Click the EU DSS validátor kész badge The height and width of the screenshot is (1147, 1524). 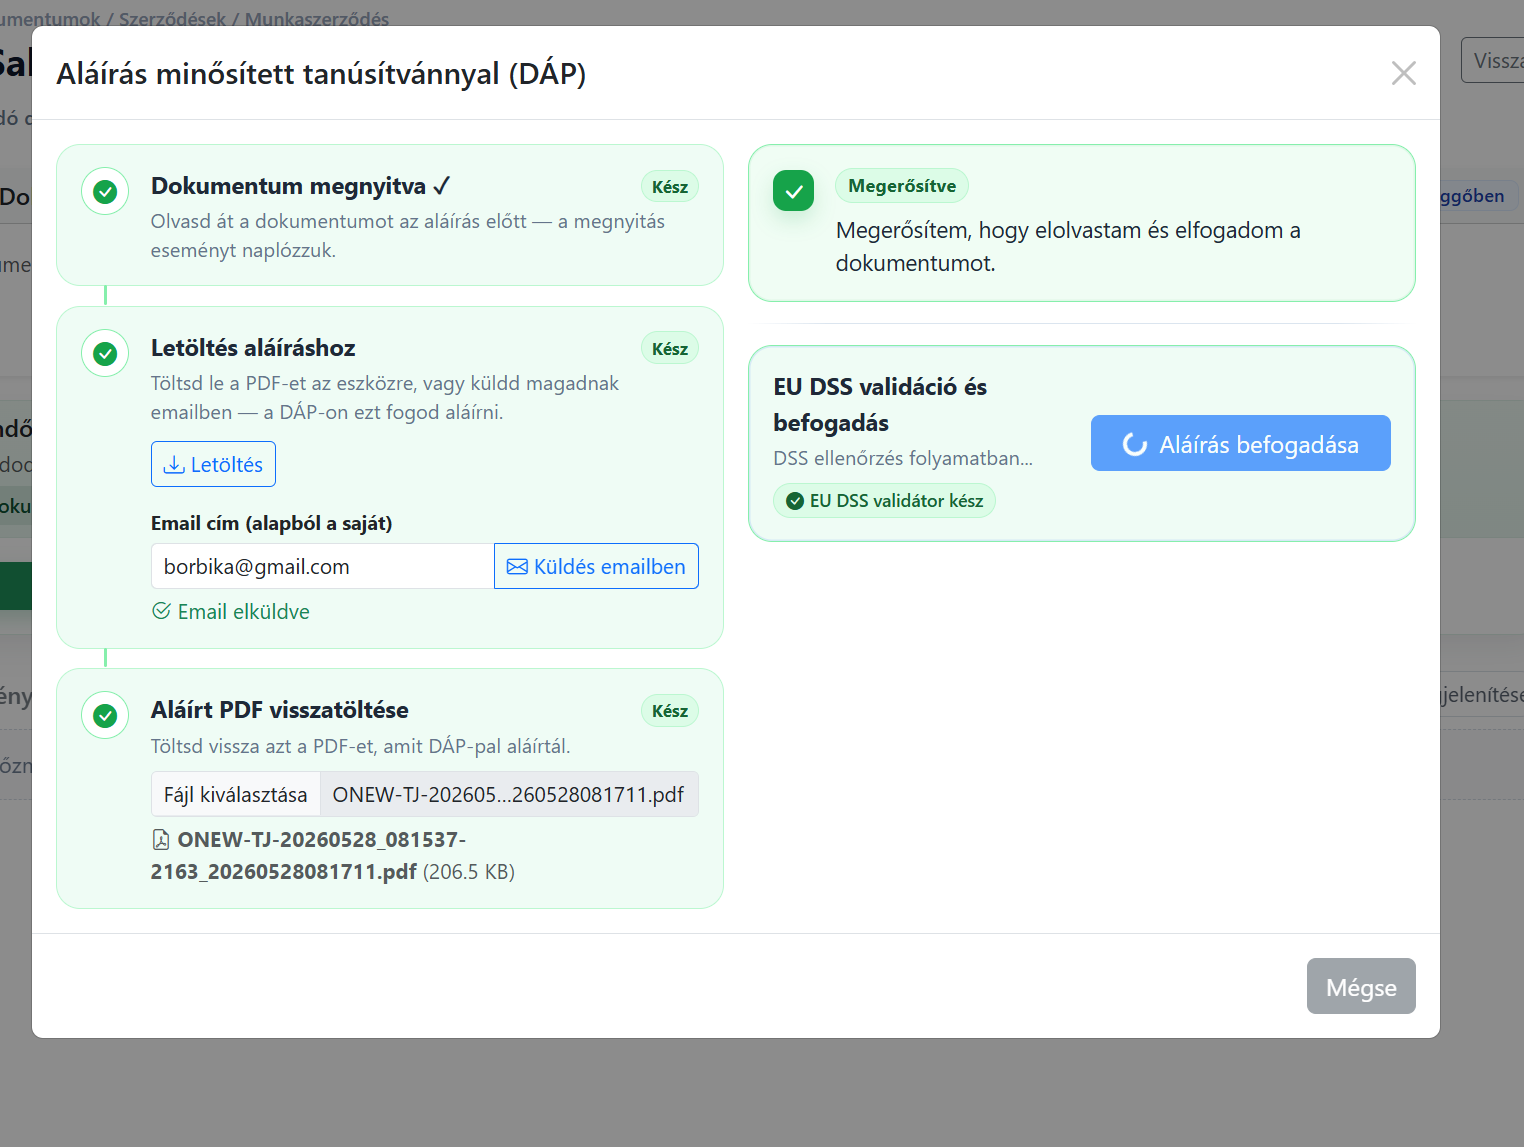884,500
